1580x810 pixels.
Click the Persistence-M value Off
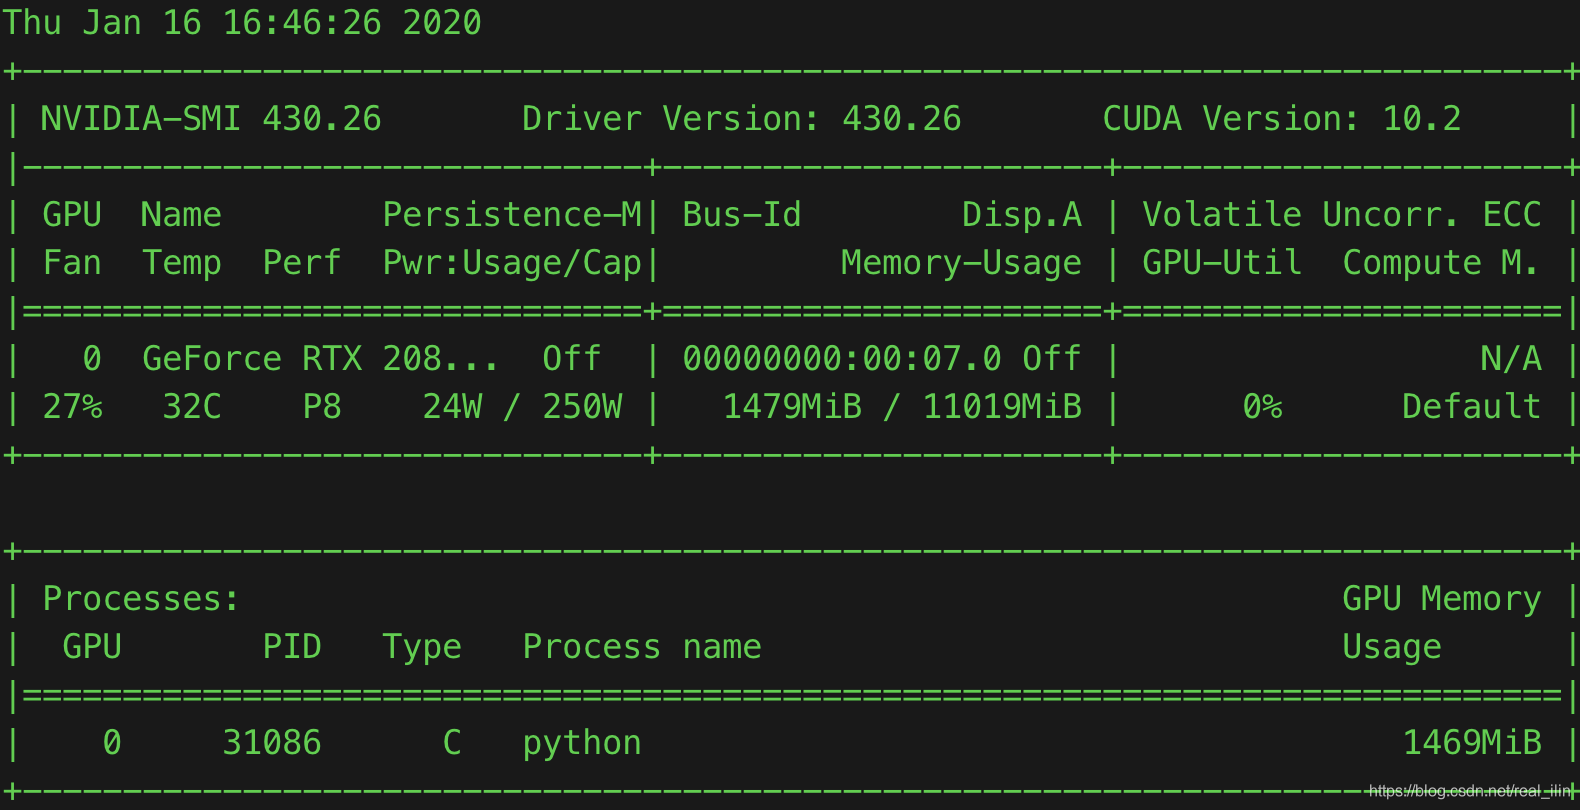tap(571, 358)
